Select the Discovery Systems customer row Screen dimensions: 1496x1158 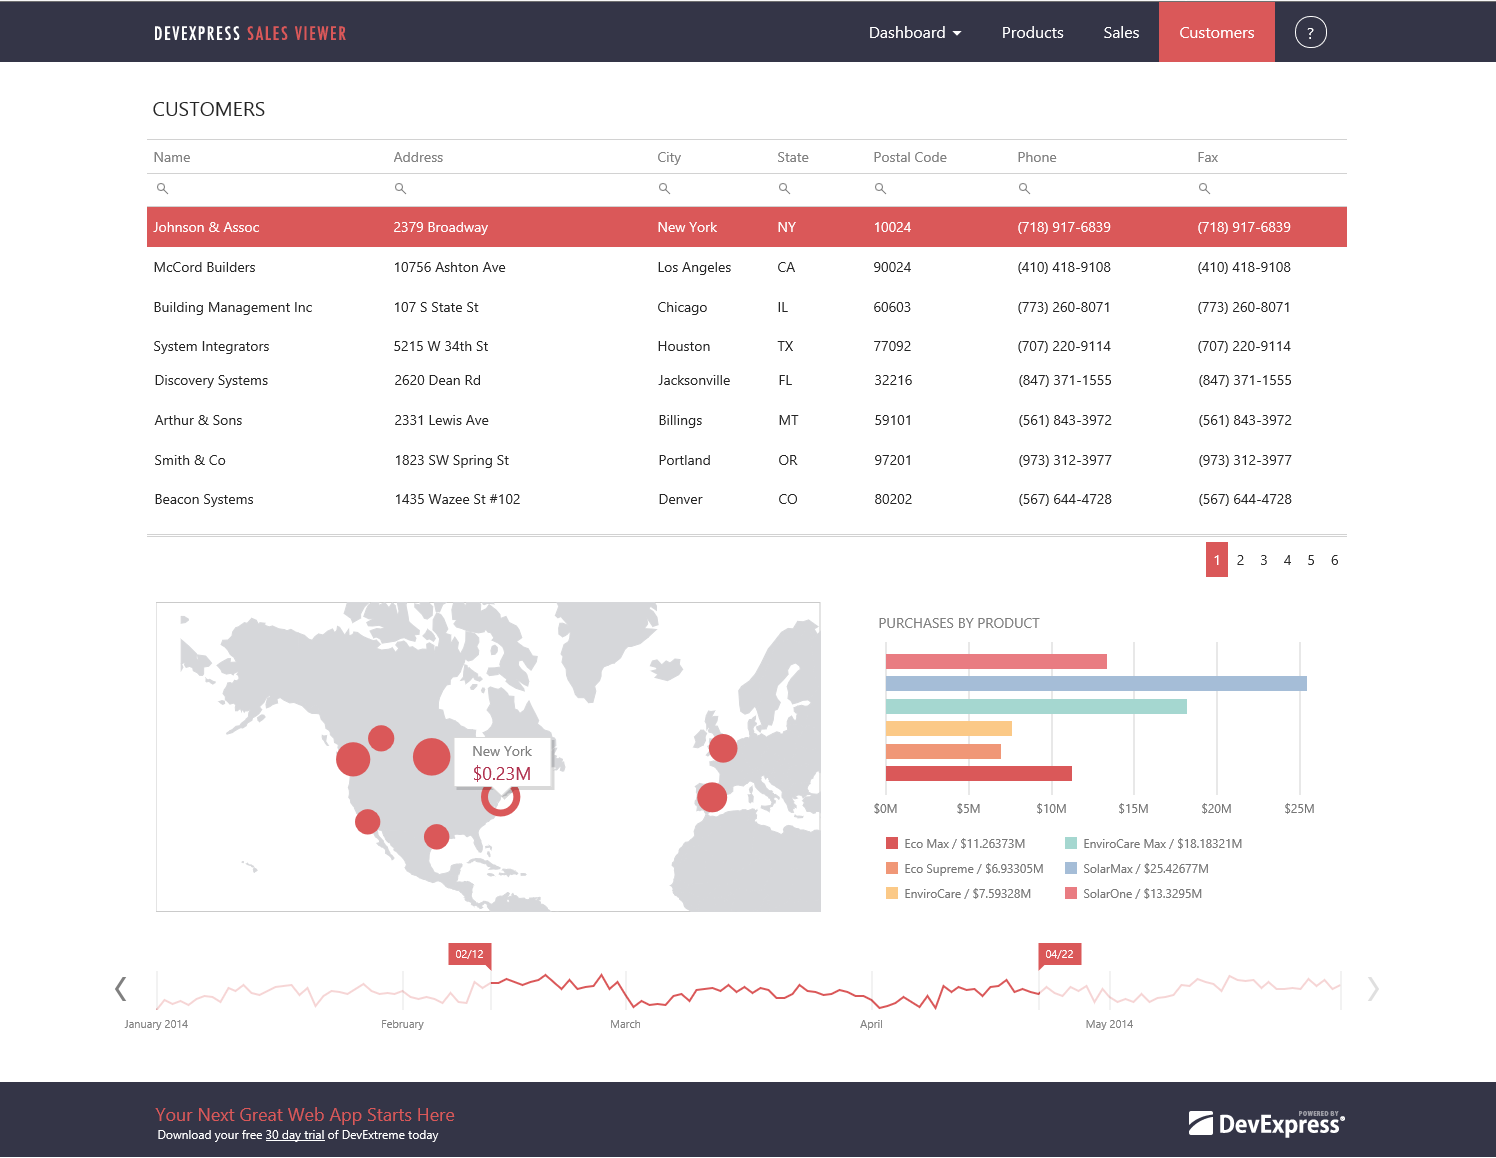(400, 380)
